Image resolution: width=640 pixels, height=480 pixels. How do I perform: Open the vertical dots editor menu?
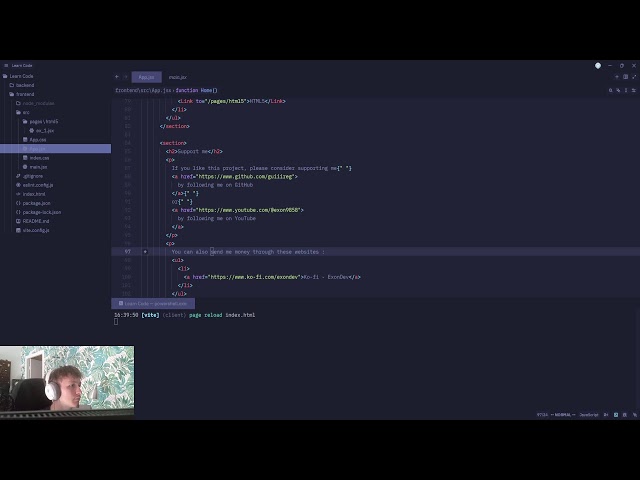pyautogui.click(x=626, y=90)
